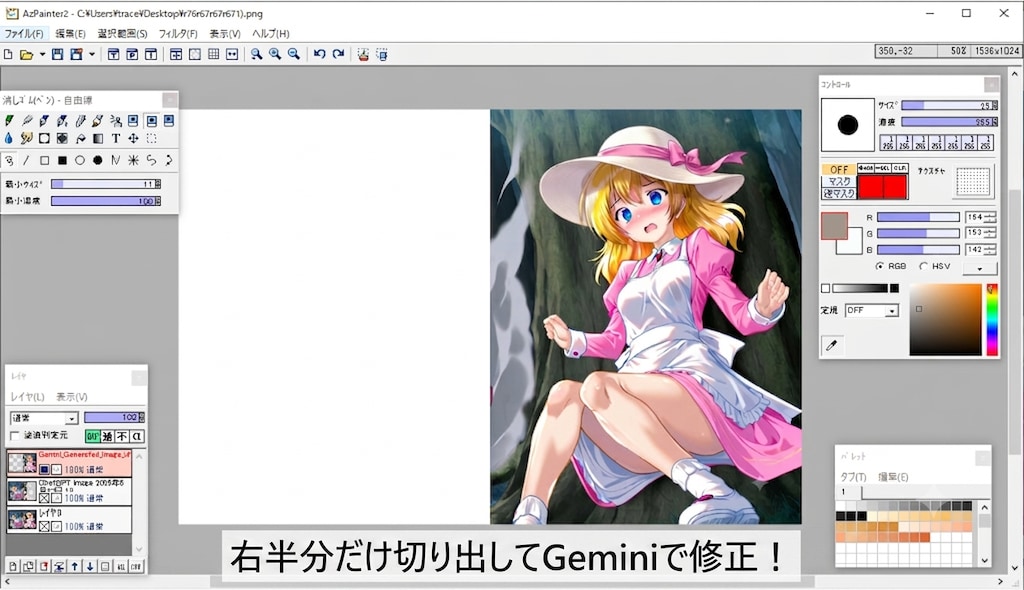This screenshot has height=590, width=1024.
Task: Choose the hollow circle draw shape
Action: tap(80, 160)
